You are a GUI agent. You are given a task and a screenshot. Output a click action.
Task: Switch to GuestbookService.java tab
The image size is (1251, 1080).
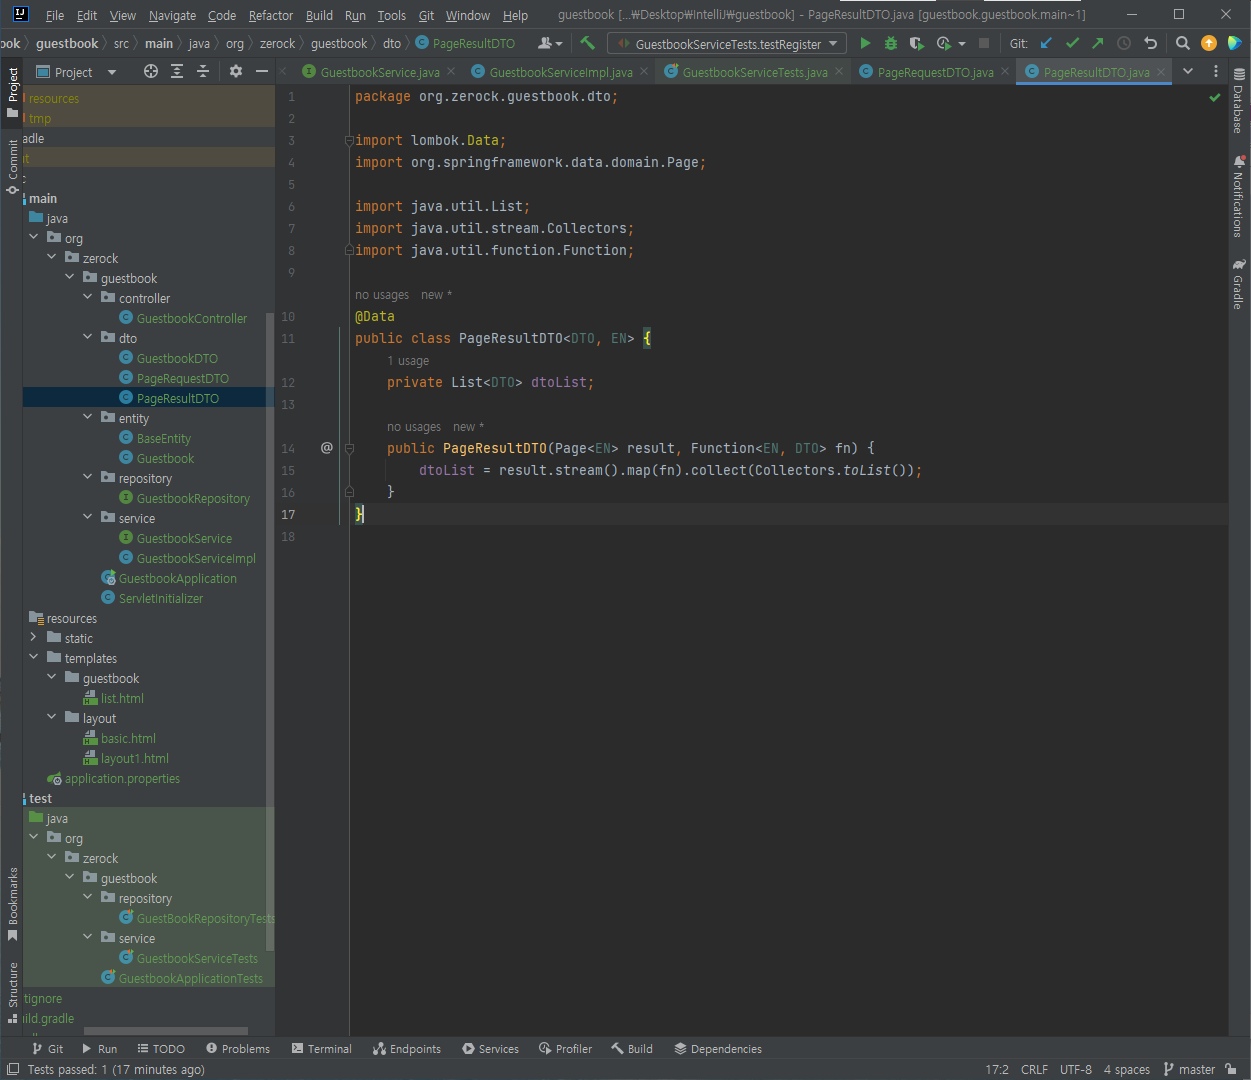(x=380, y=72)
